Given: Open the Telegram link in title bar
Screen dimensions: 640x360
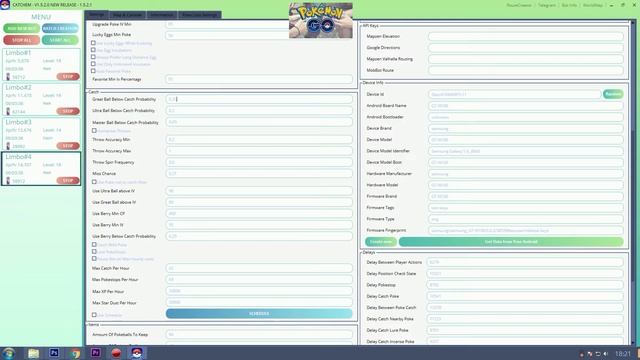Looking at the screenshot, I should 547,5.
